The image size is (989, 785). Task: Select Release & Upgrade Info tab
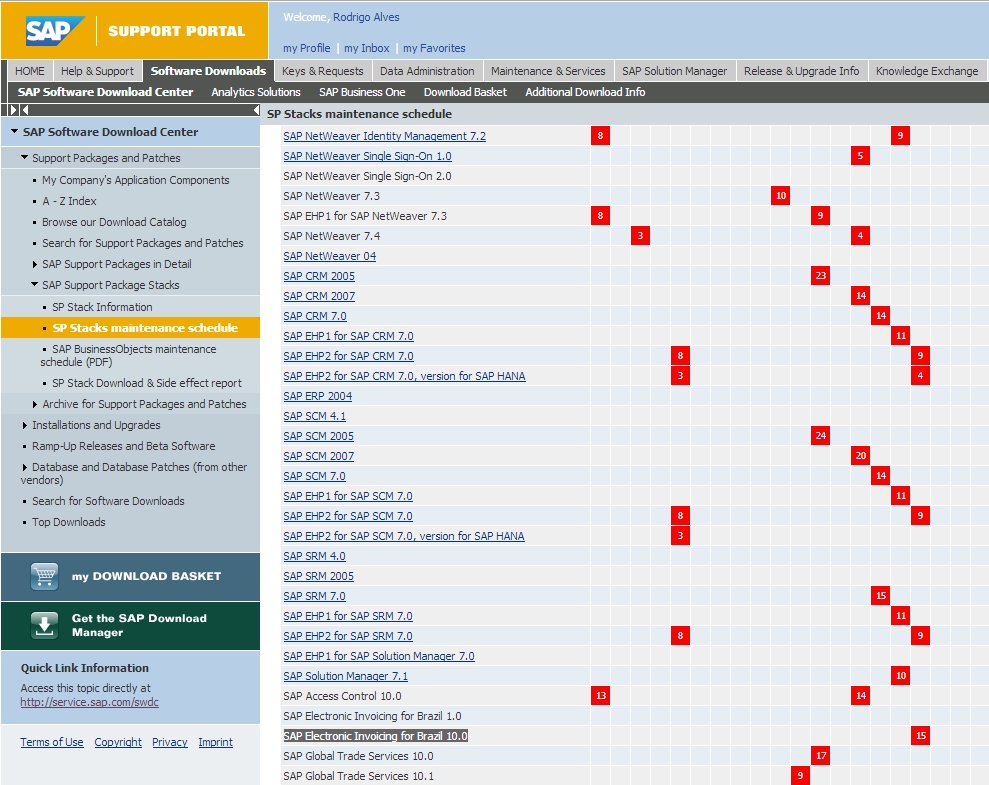pyautogui.click(x=801, y=71)
